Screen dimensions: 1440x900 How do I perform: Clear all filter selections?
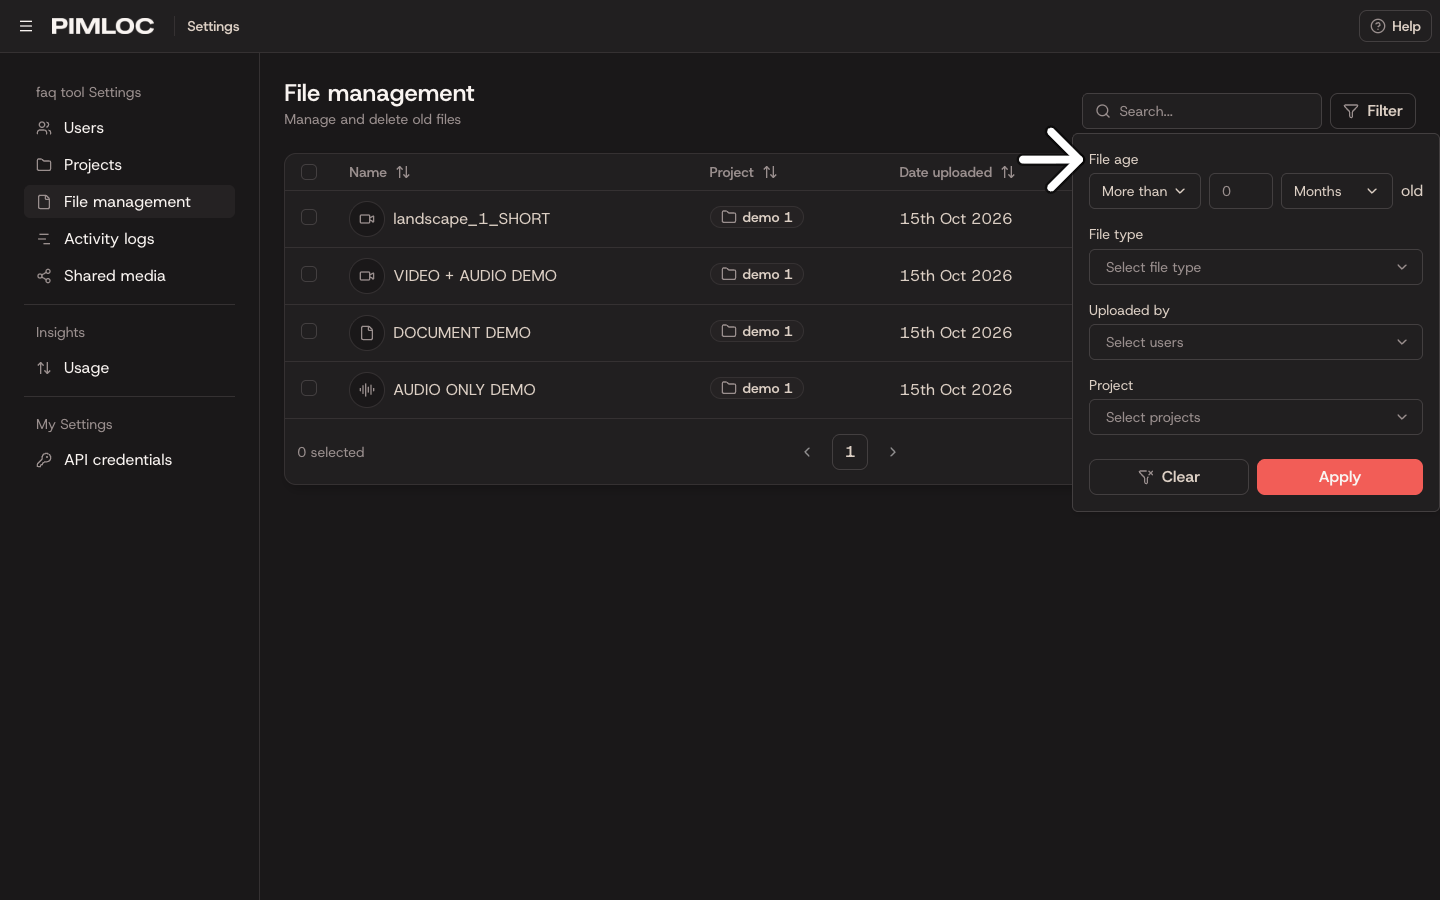[1168, 477]
